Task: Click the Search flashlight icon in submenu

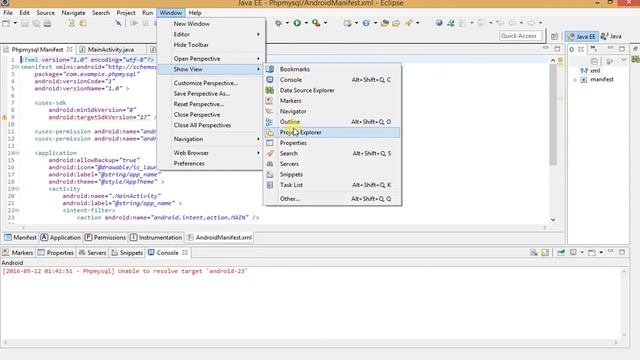Action: 270,153
